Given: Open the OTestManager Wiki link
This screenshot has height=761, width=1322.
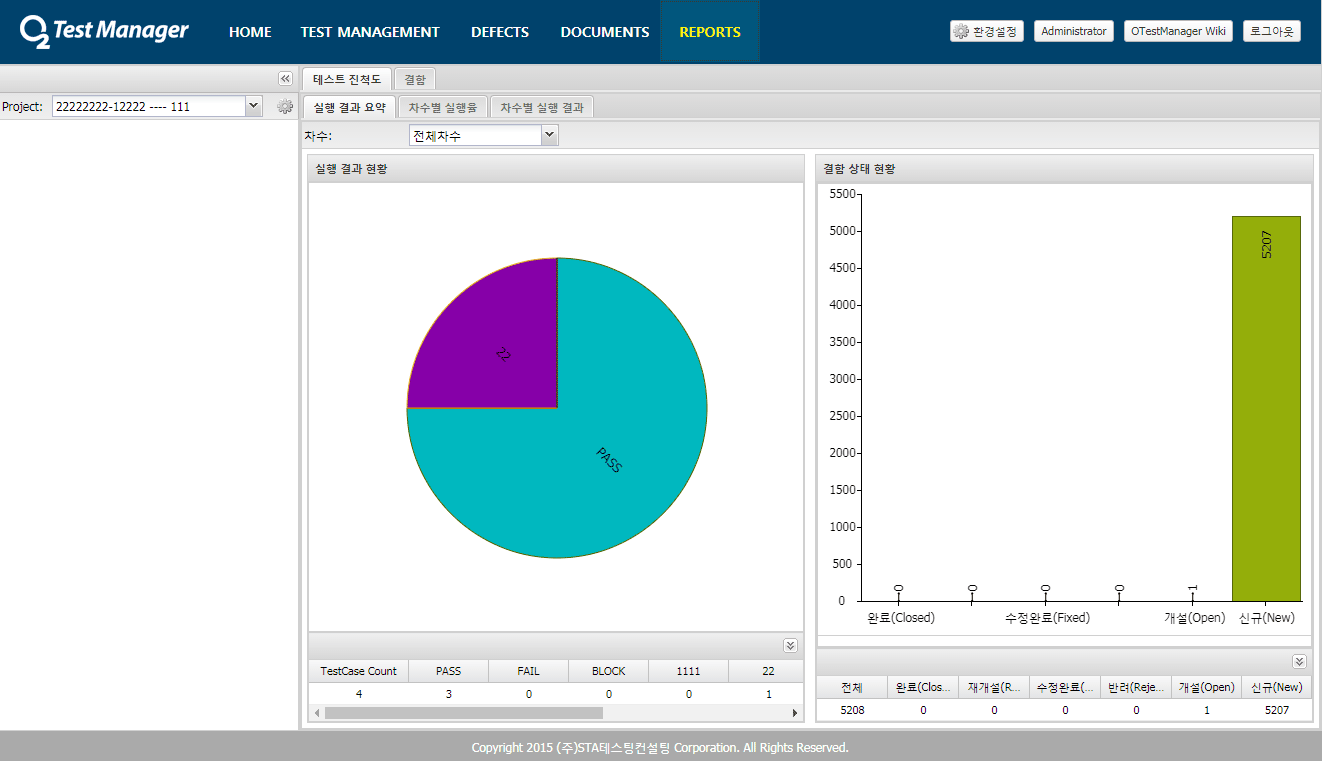Looking at the screenshot, I should click(x=1178, y=31).
